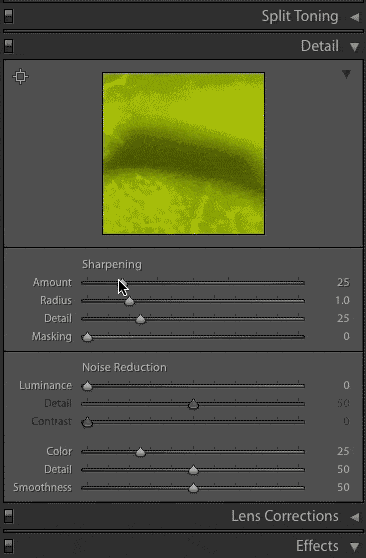This screenshot has height=558, width=366.
Task: Open the Split Toning panel header
Action: [x=300, y=16]
